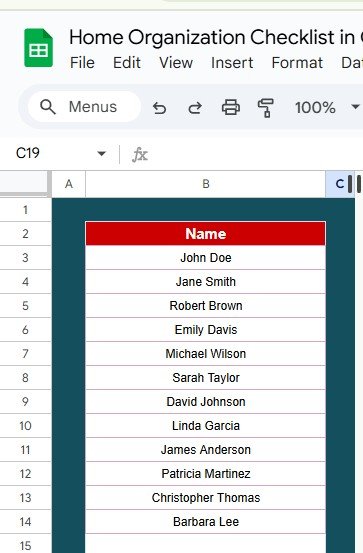Screen dimensions: 363x553
Task: Select the Sarah Taylor cell
Action: click(206, 377)
